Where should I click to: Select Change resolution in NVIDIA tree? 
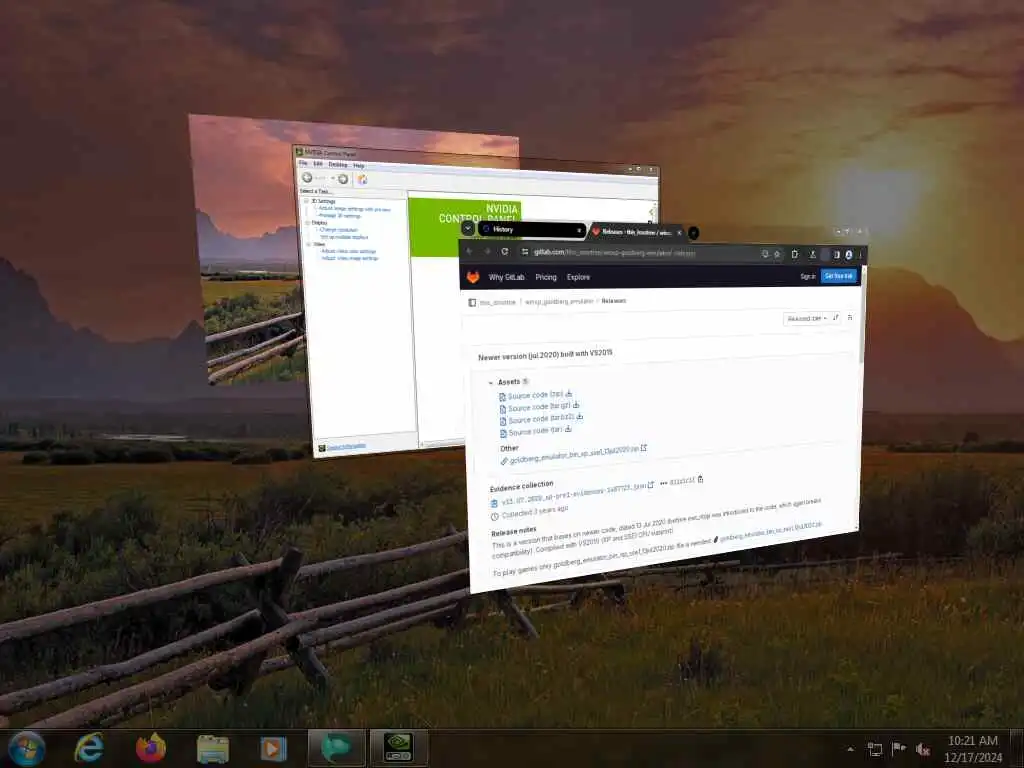[x=338, y=230]
